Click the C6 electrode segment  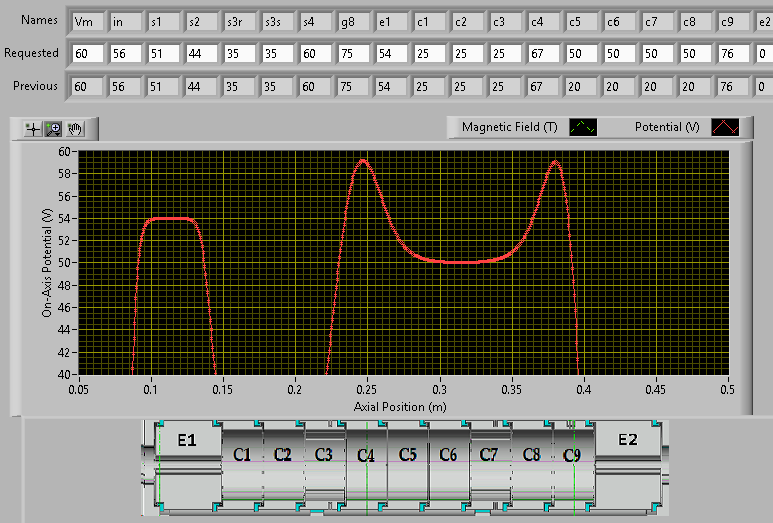click(448, 455)
